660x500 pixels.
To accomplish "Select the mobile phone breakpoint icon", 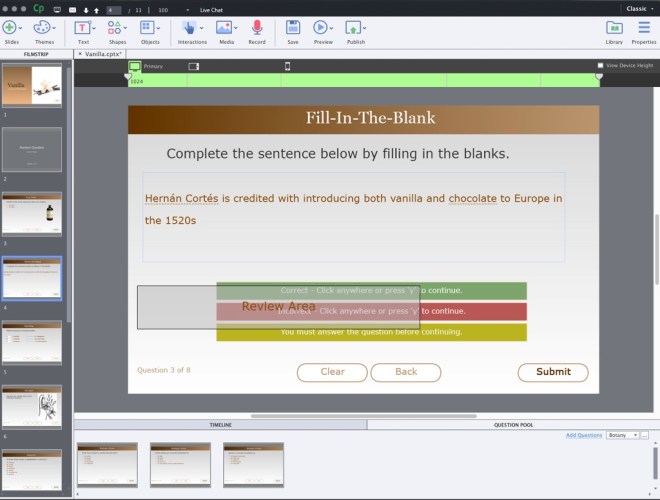I will click(287, 66).
